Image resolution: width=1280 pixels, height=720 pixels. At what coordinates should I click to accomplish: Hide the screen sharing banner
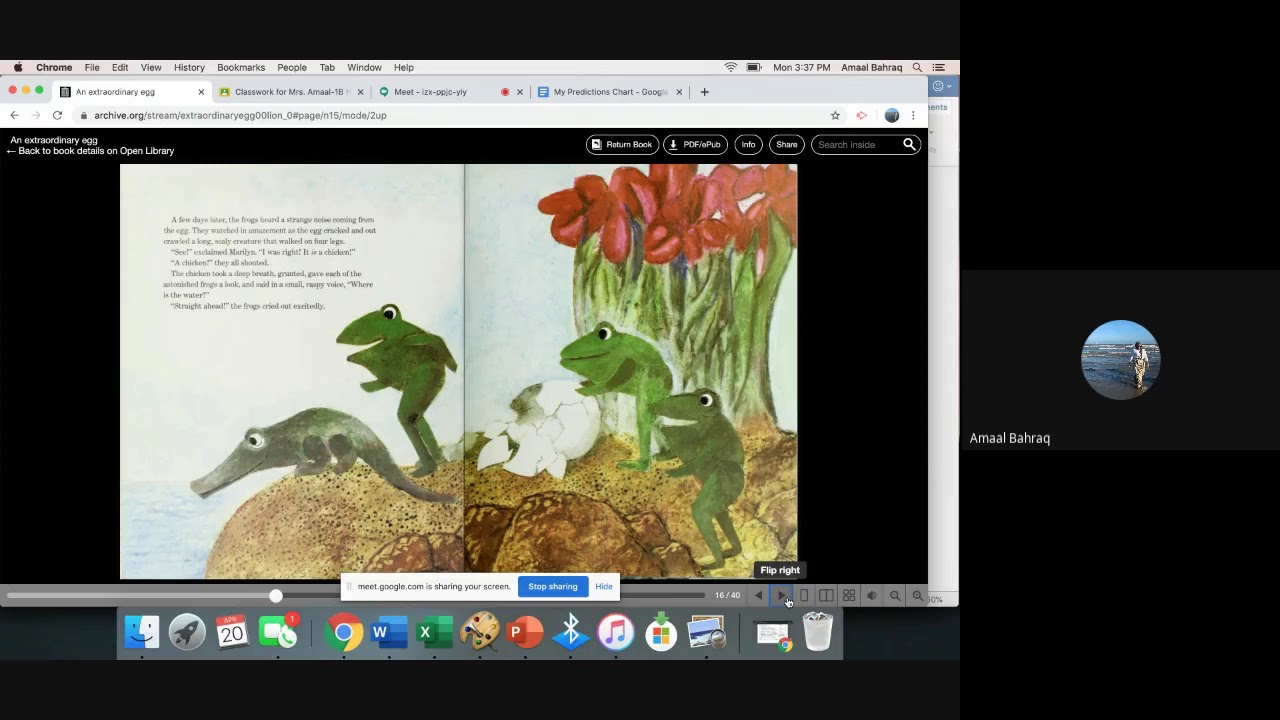pyautogui.click(x=604, y=587)
